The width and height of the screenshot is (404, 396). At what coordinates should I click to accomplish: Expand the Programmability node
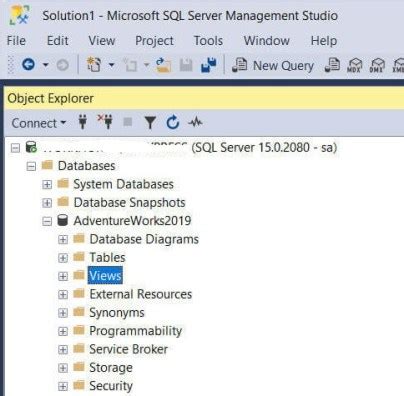click(x=63, y=331)
